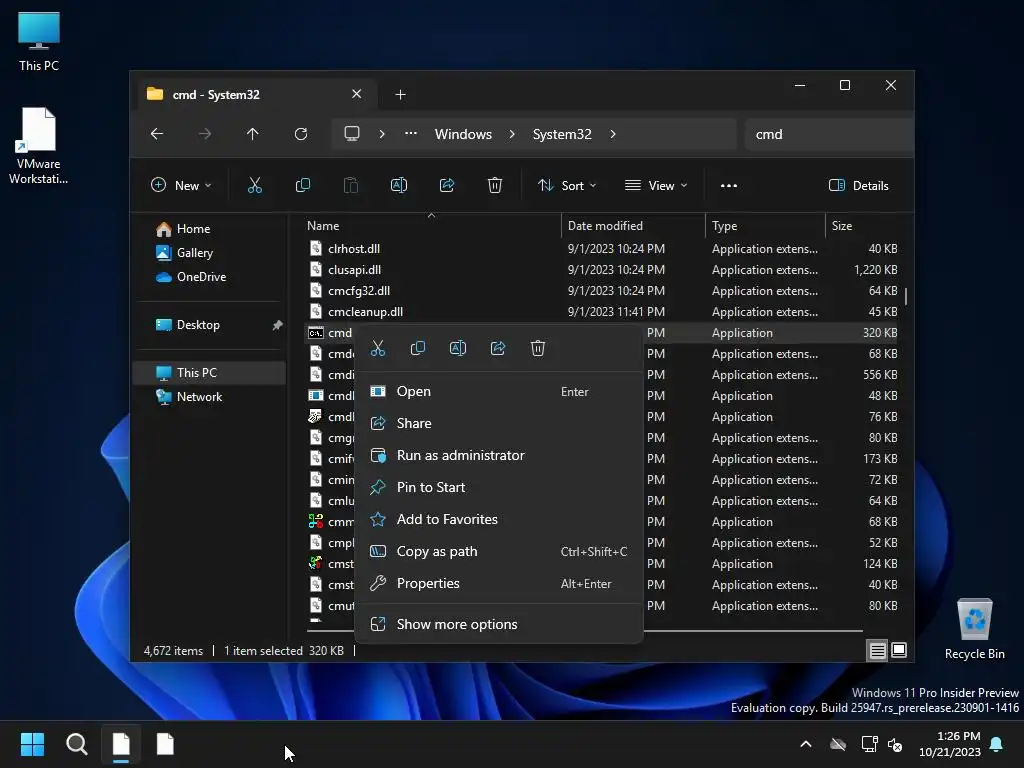Choose Share in the context menu
Viewport: 1024px width, 768px height.
(498, 423)
